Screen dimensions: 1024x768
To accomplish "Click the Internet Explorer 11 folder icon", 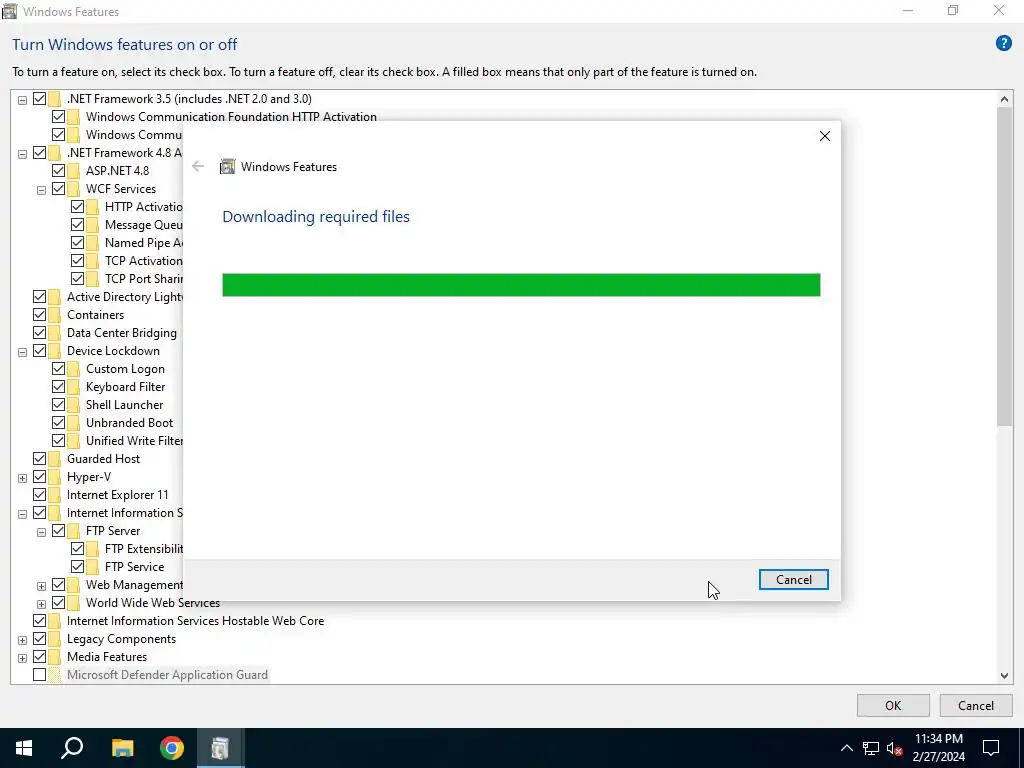I will tap(55, 495).
